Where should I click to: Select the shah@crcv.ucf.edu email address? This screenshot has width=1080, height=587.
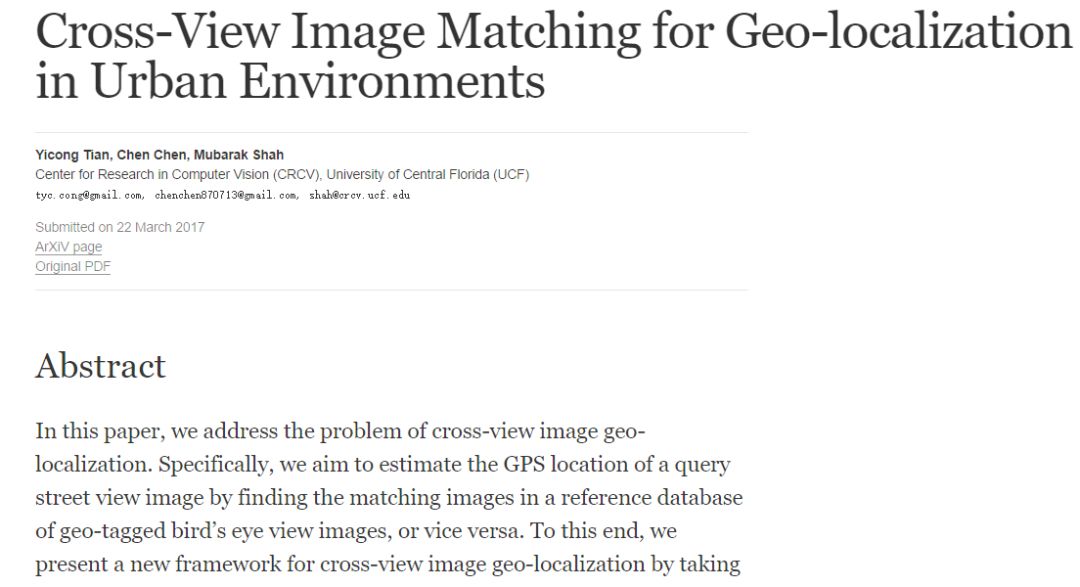360,196
